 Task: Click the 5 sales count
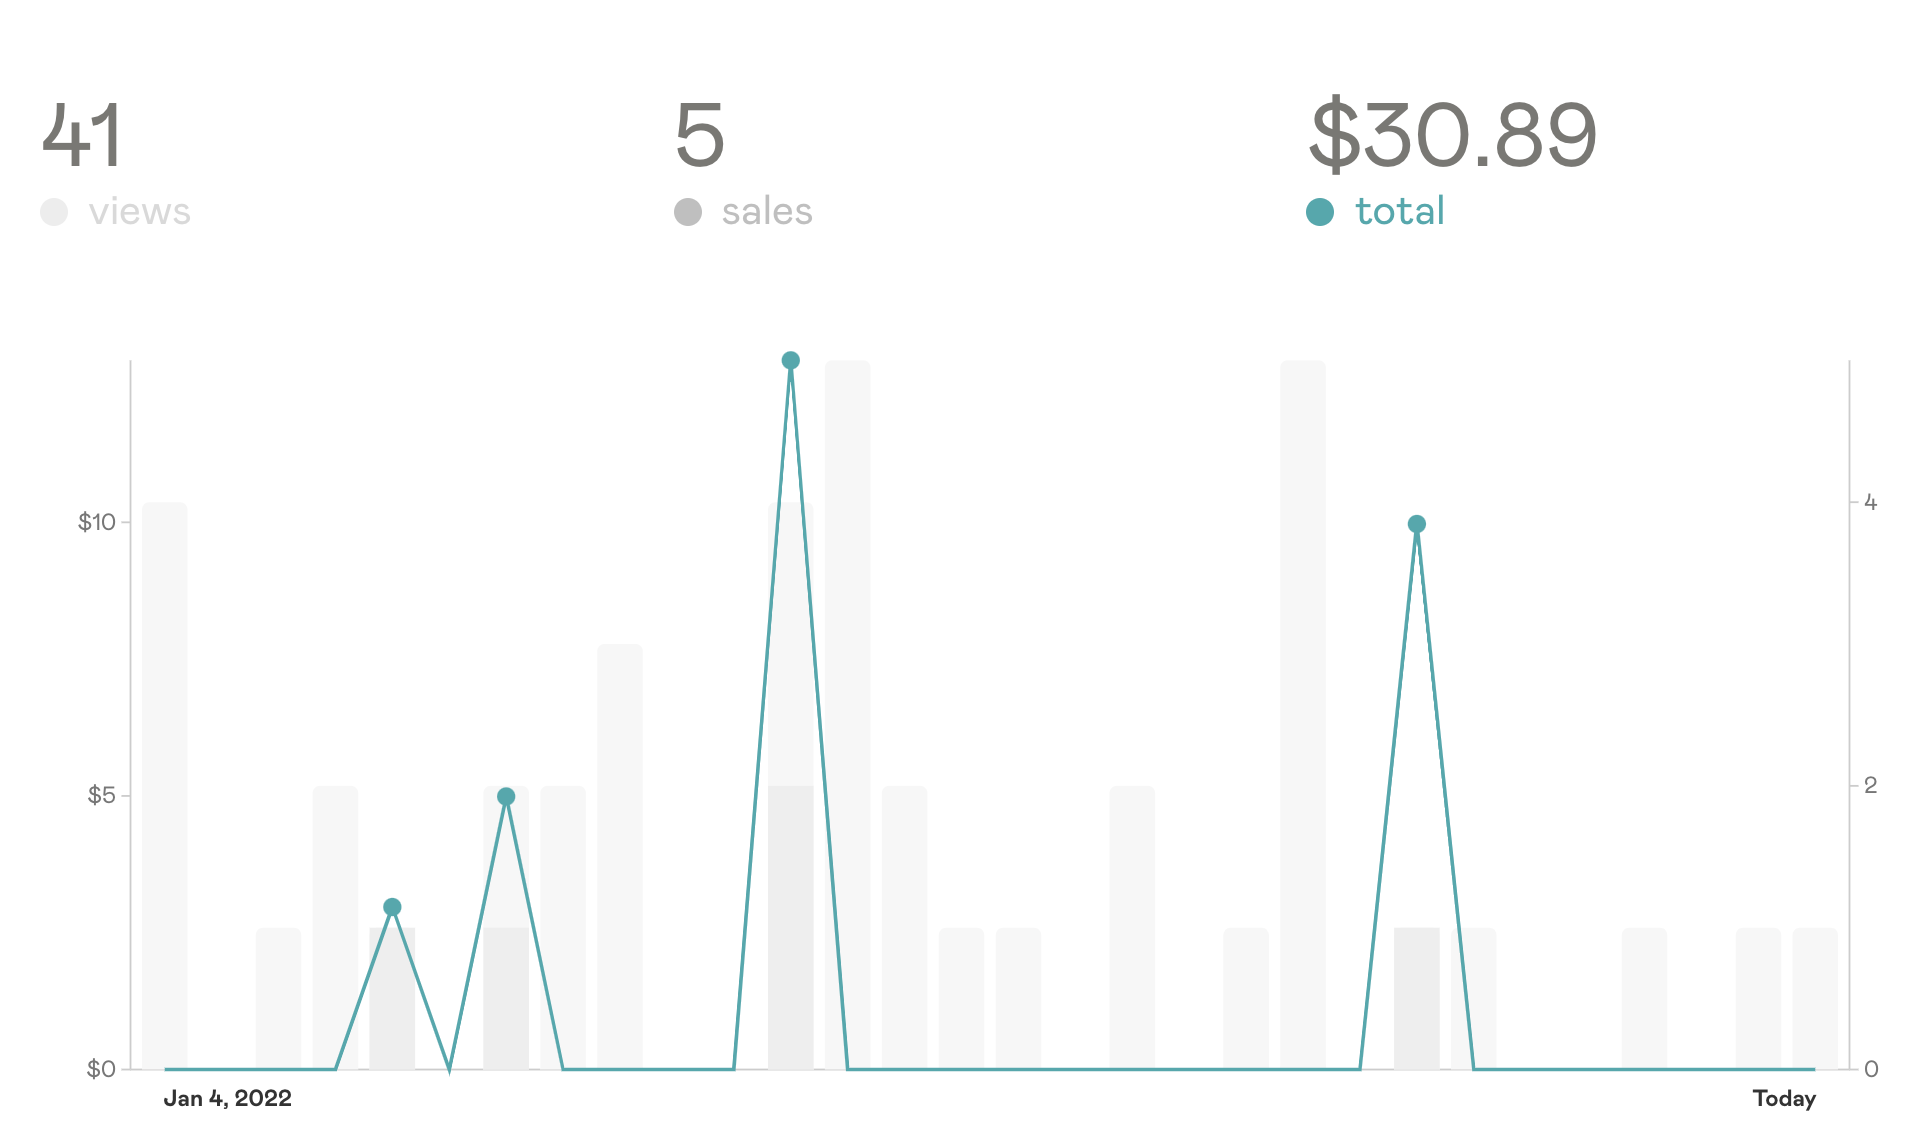click(x=699, y=135)
